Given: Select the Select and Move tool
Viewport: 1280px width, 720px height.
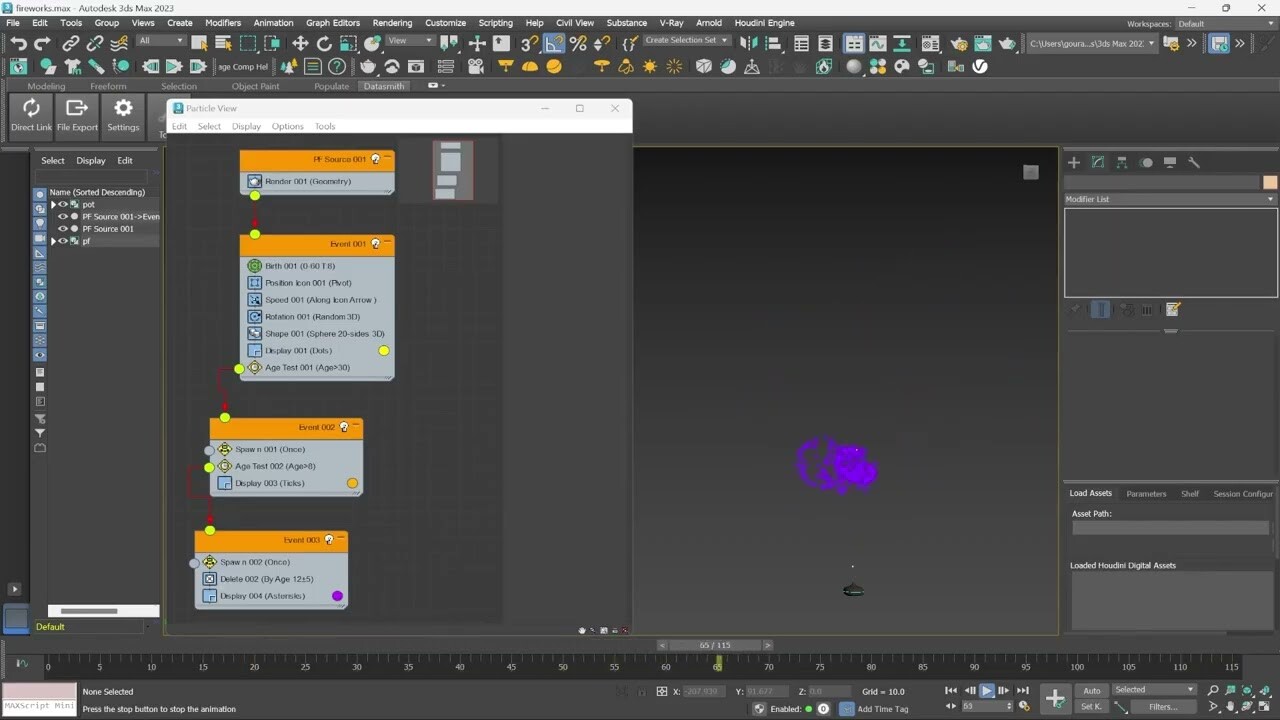Looking at the screenshot, I should click(300, 44).
